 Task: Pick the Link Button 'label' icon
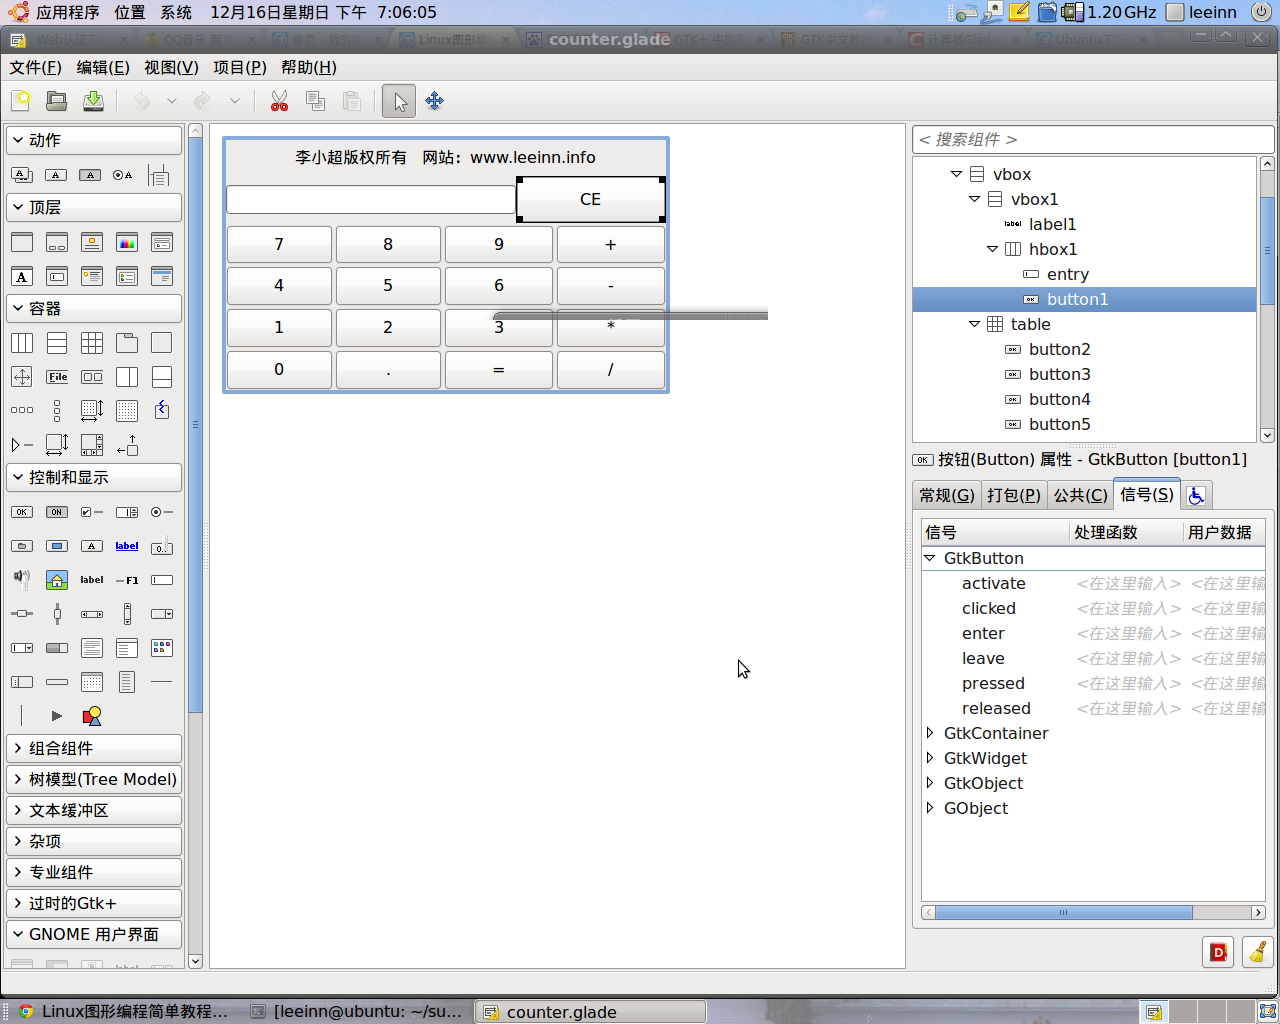coord(127,546)
